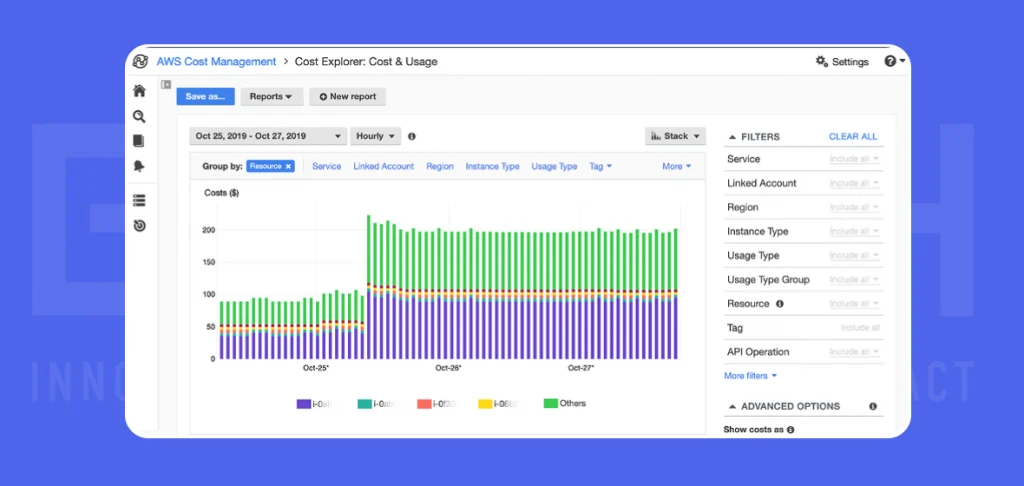Open the Home icon in sidebar

[x=139, y=91]
